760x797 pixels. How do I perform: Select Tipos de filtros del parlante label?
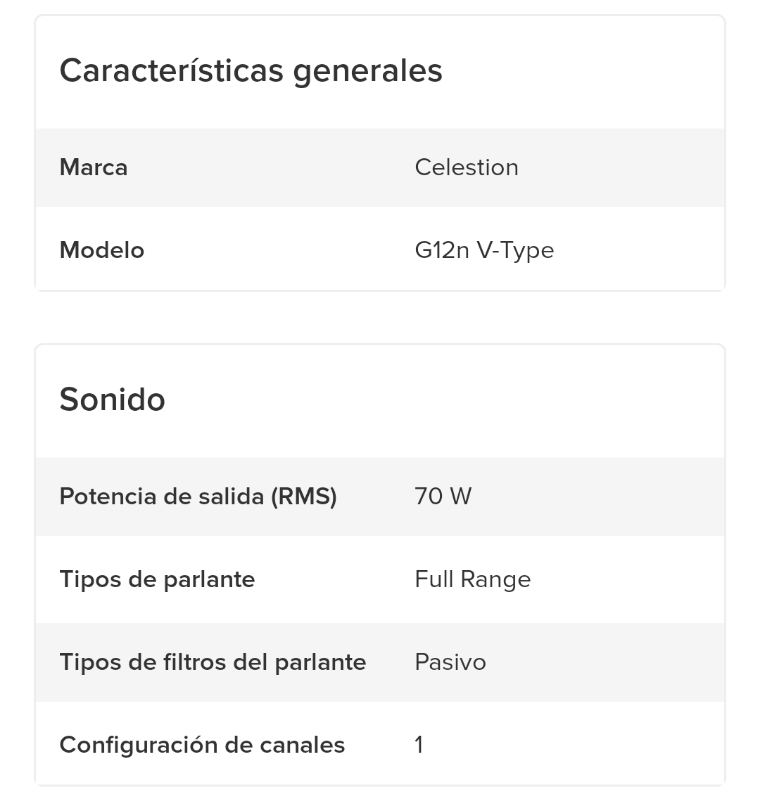(x=212, y=662)
